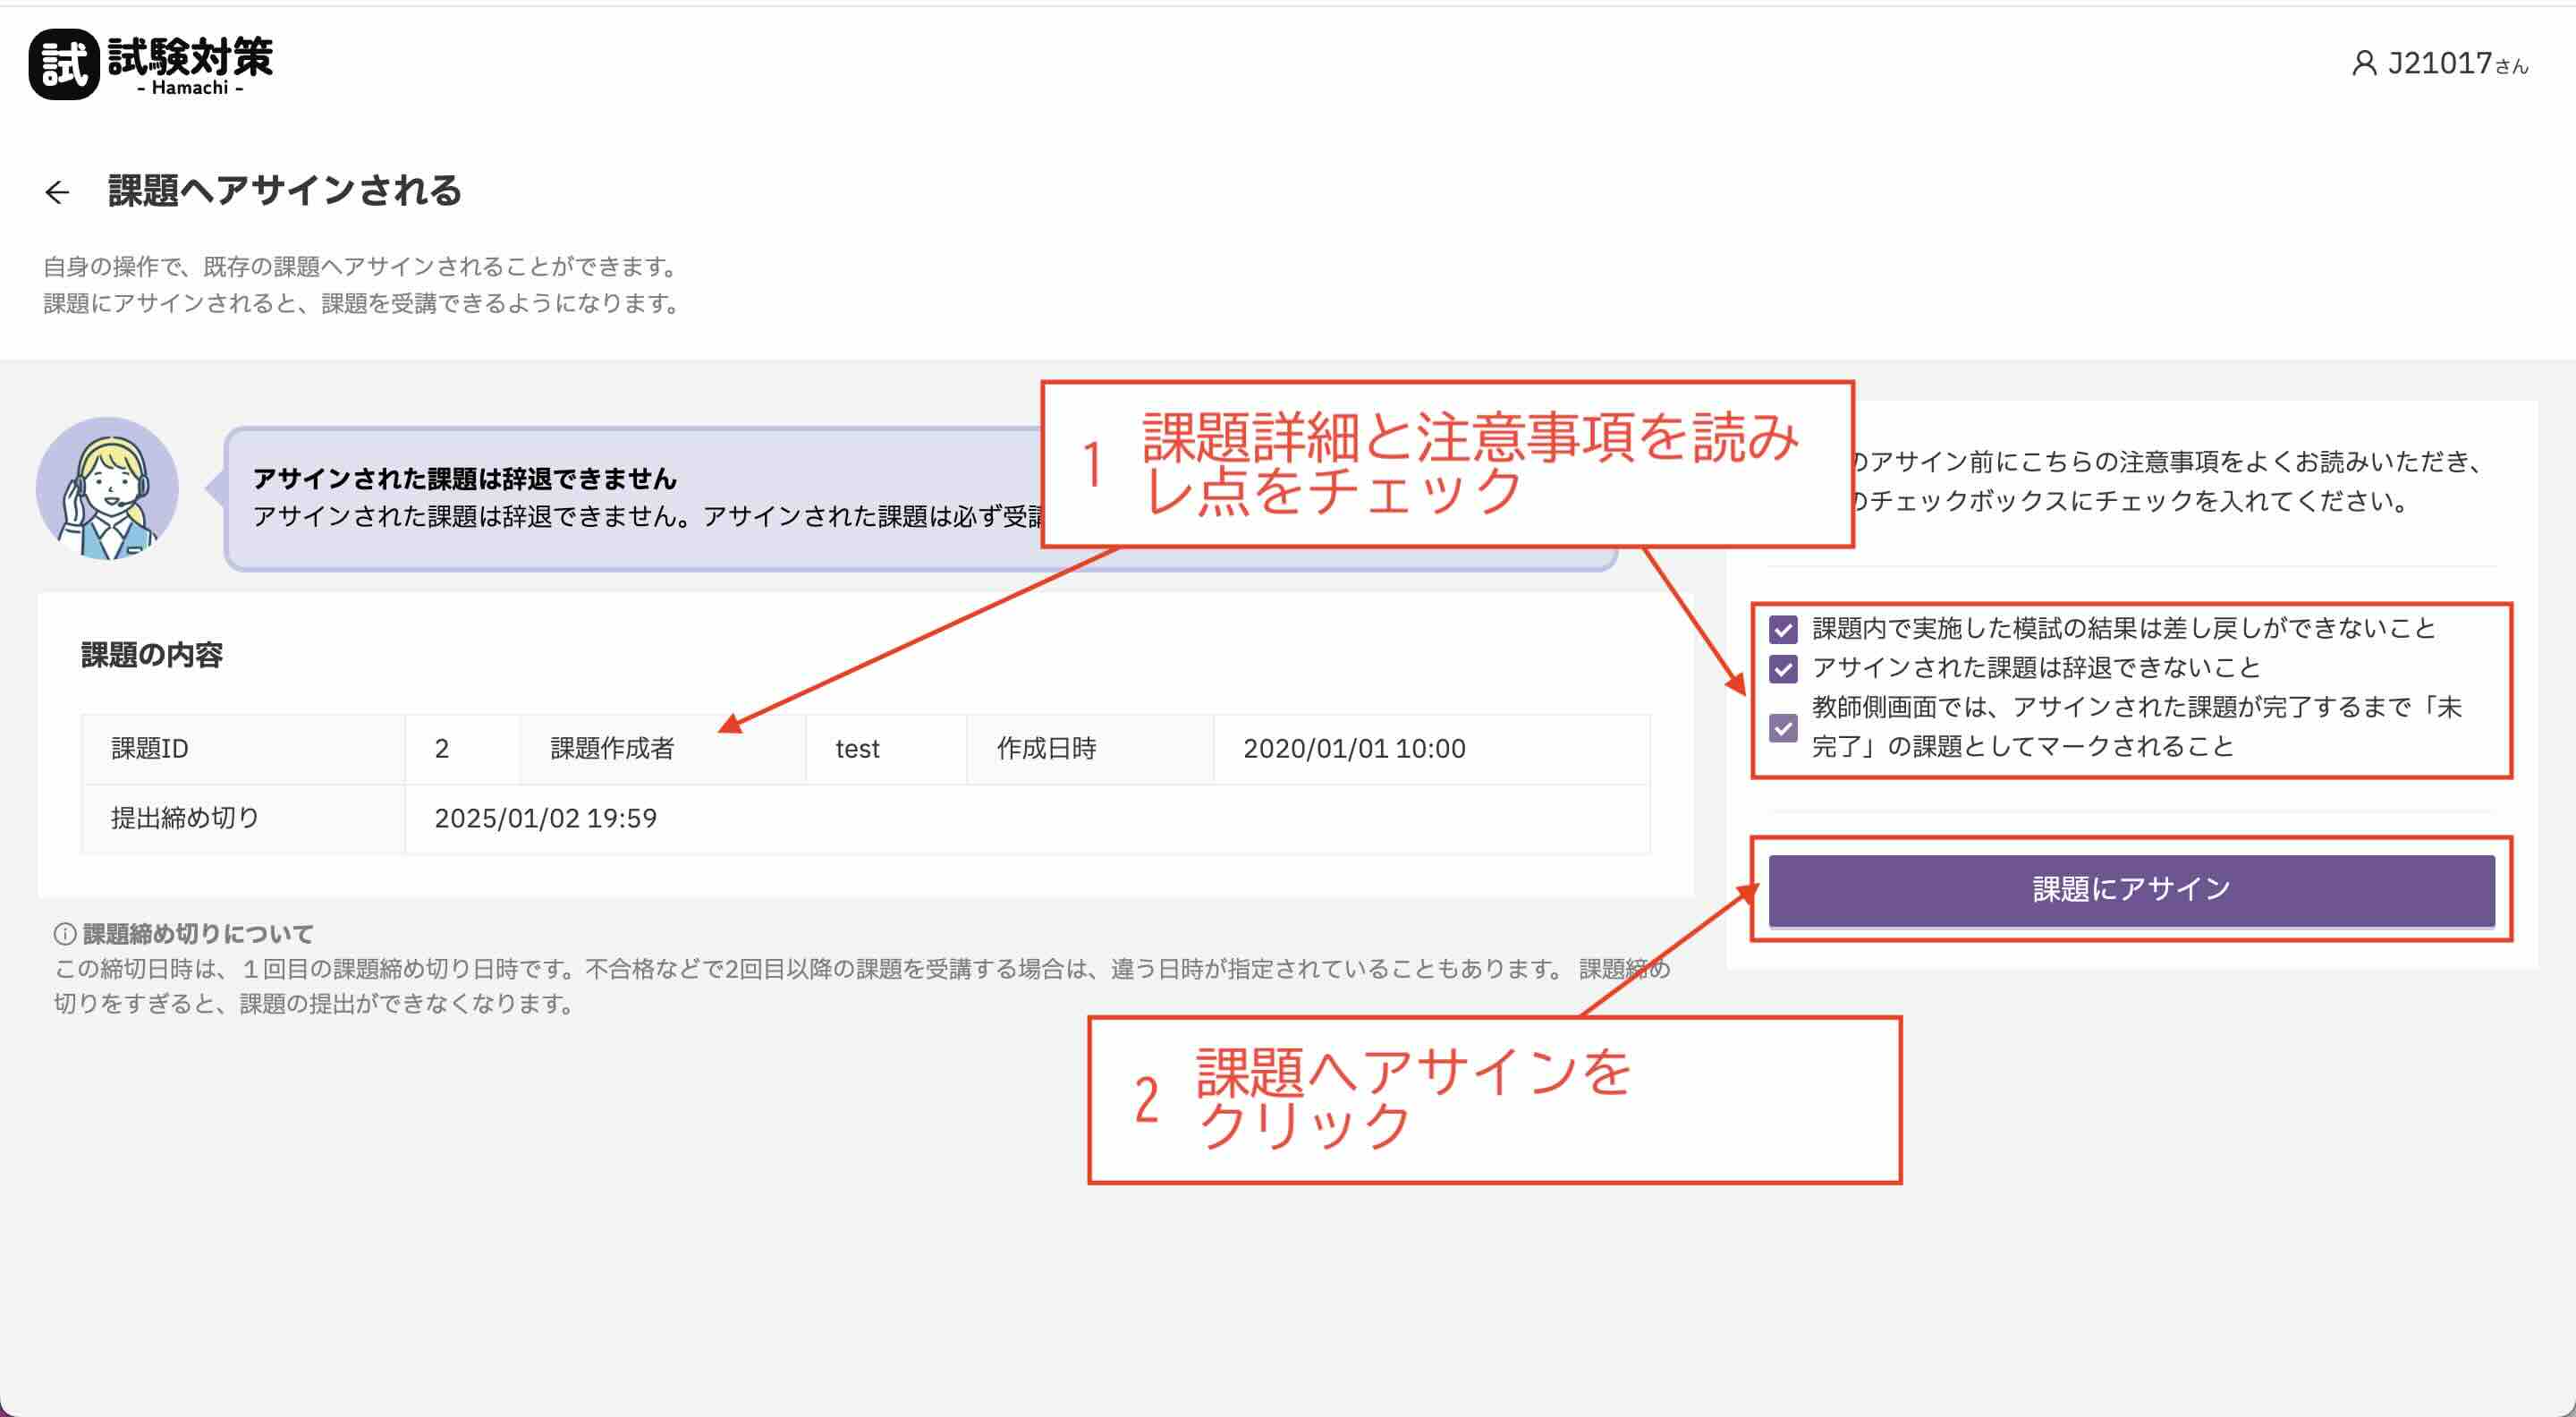Click the back arrow beside 課題へアサインされる
The height and width of the screenshot is (1417, 2576).
pos(59,191)
